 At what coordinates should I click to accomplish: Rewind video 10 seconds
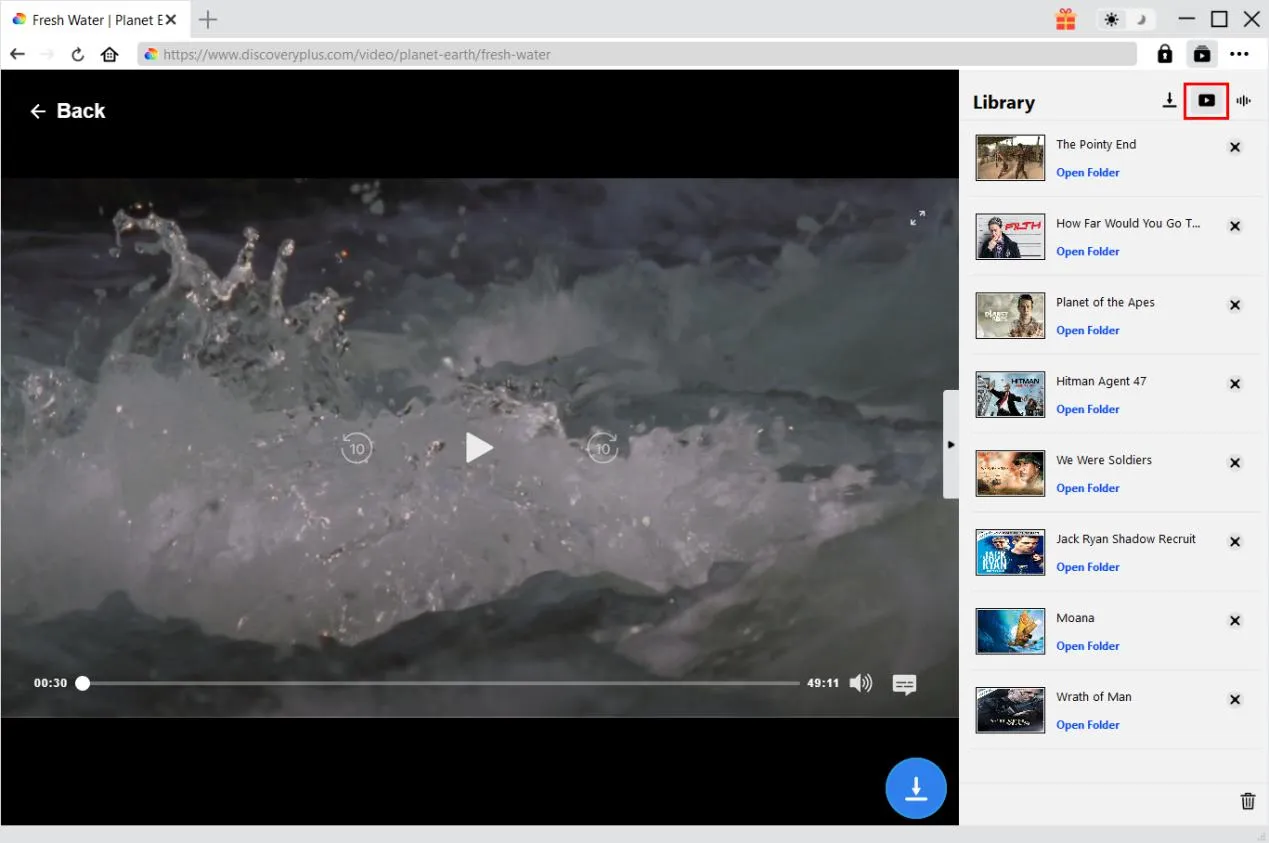pos(356,449)
